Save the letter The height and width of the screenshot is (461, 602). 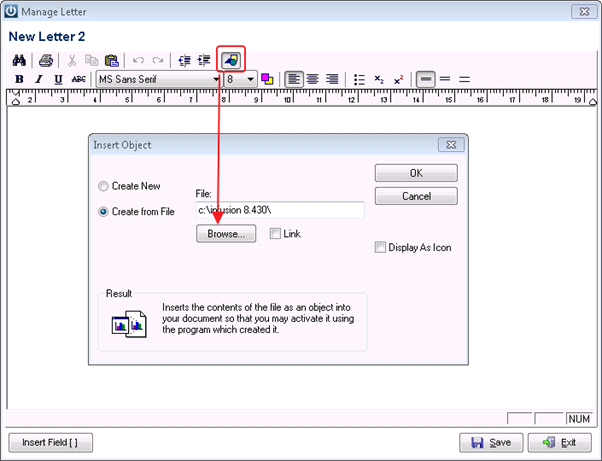pyautogui.click(x=491, y=443)
